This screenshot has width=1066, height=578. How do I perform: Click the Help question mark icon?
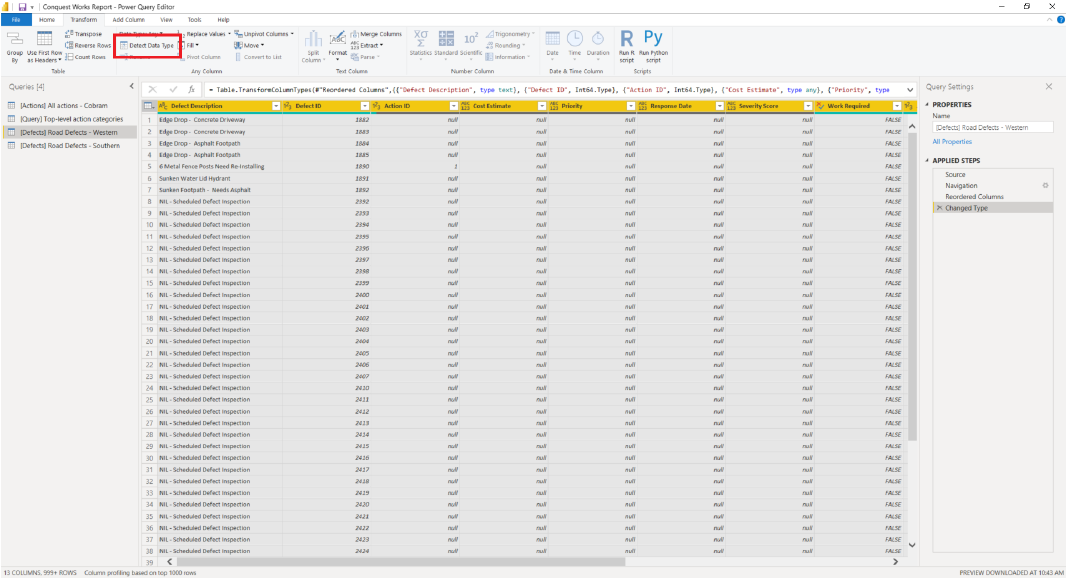1061,20
